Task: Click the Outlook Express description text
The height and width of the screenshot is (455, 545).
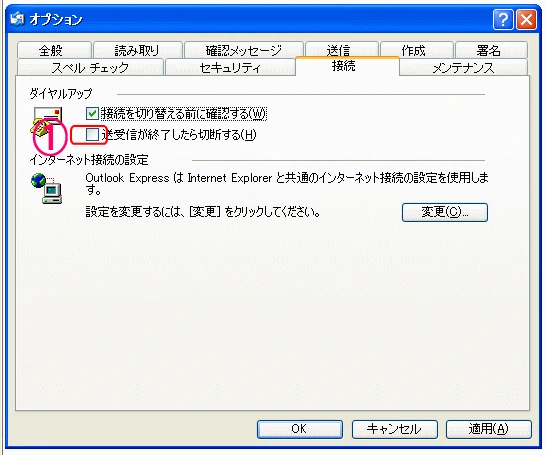Action: (287, 184)
